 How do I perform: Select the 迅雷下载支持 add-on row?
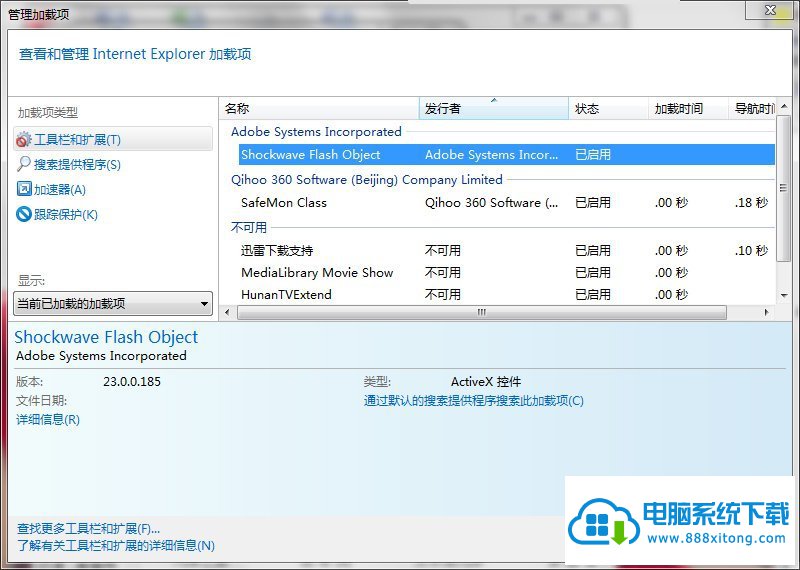[507, 251]
